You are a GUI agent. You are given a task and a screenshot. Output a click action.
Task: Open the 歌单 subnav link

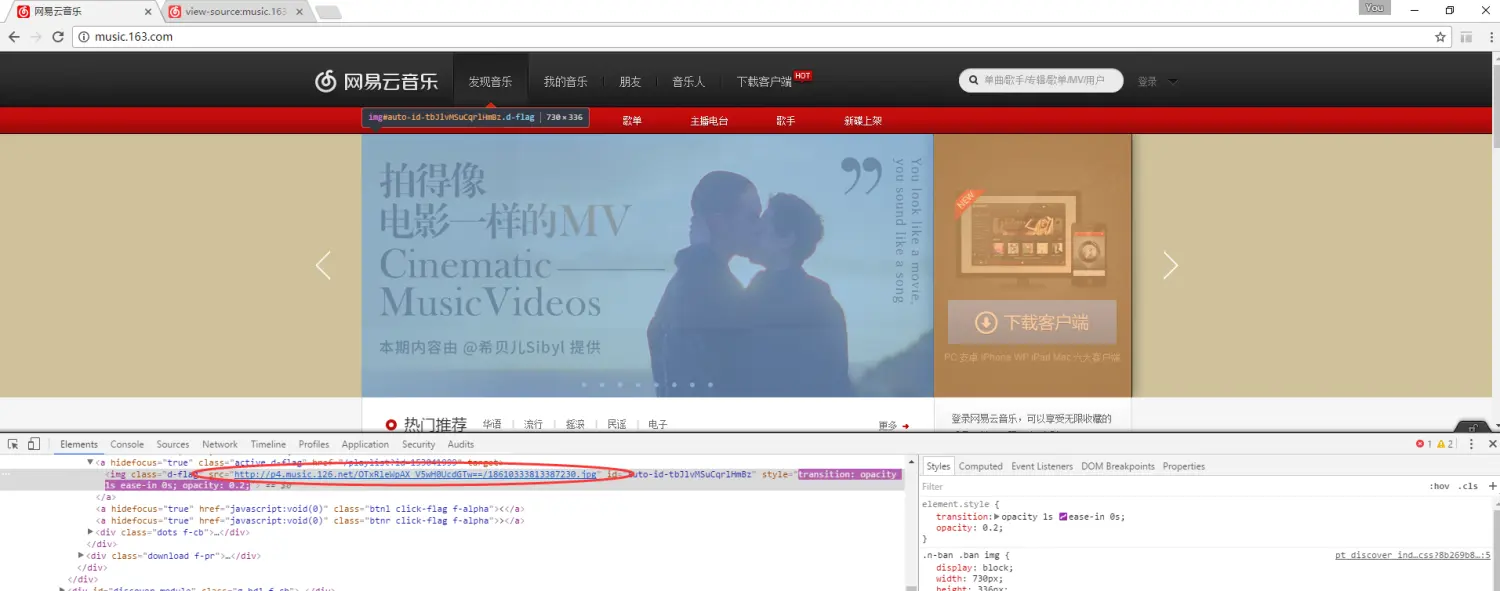632,120
